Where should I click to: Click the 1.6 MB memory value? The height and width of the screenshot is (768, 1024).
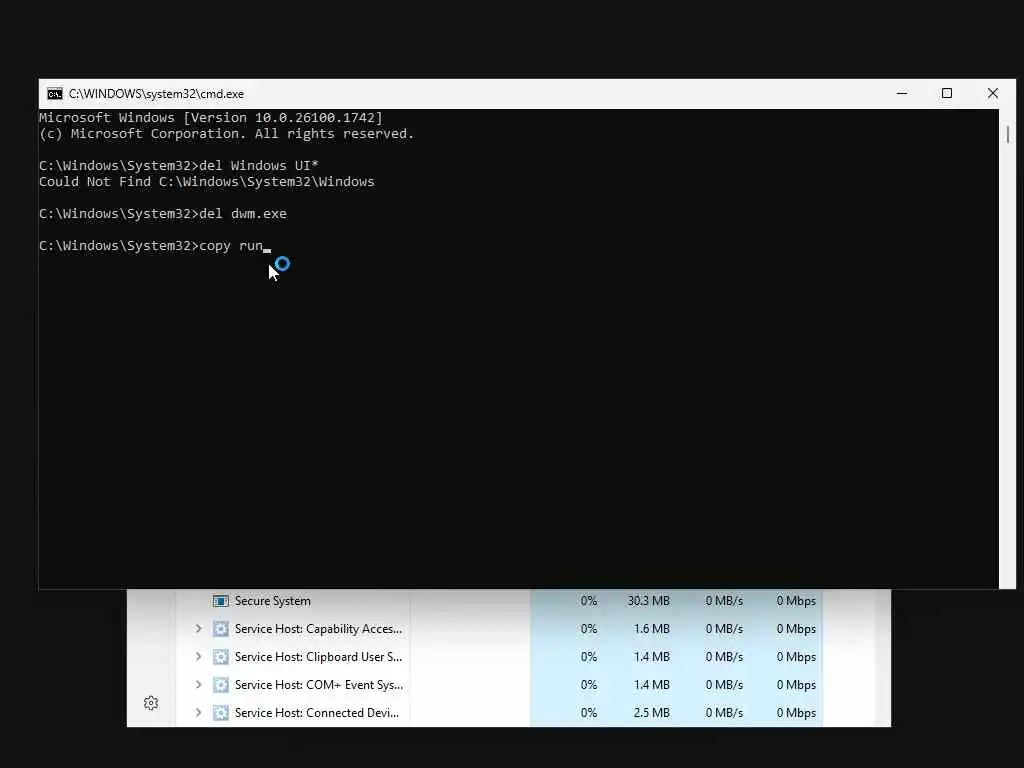click(x=652, y=629)
